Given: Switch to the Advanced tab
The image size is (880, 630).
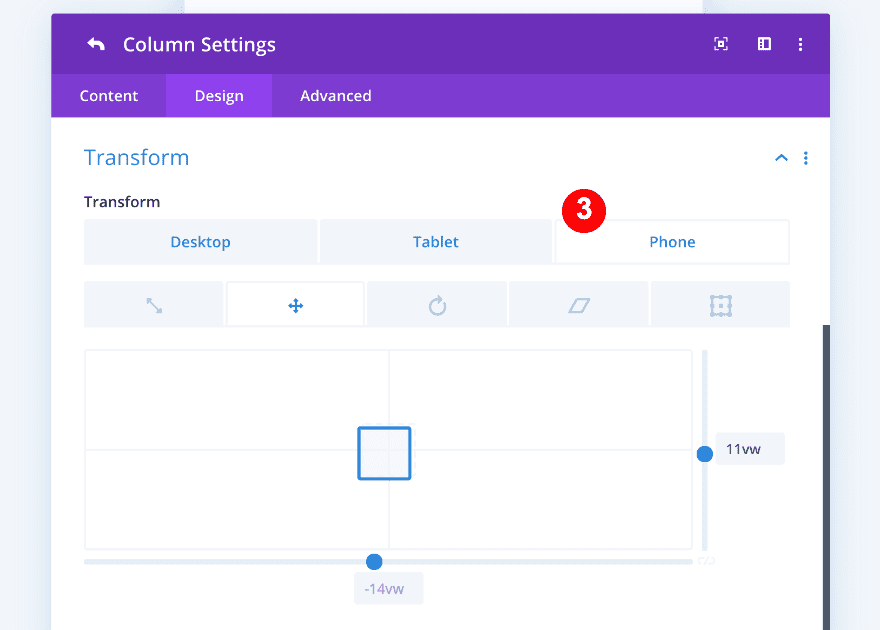Looking at the screenshot, I should click(x=336, y=96).
